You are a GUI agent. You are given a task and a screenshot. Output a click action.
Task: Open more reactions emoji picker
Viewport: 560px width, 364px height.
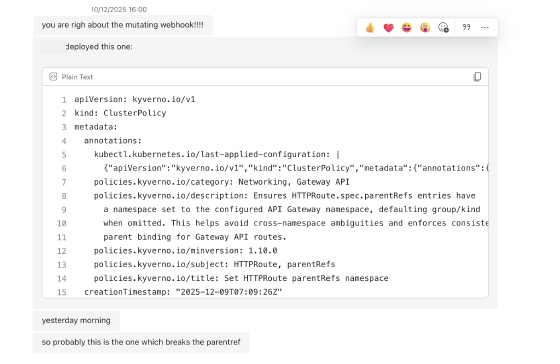[443, 28]
